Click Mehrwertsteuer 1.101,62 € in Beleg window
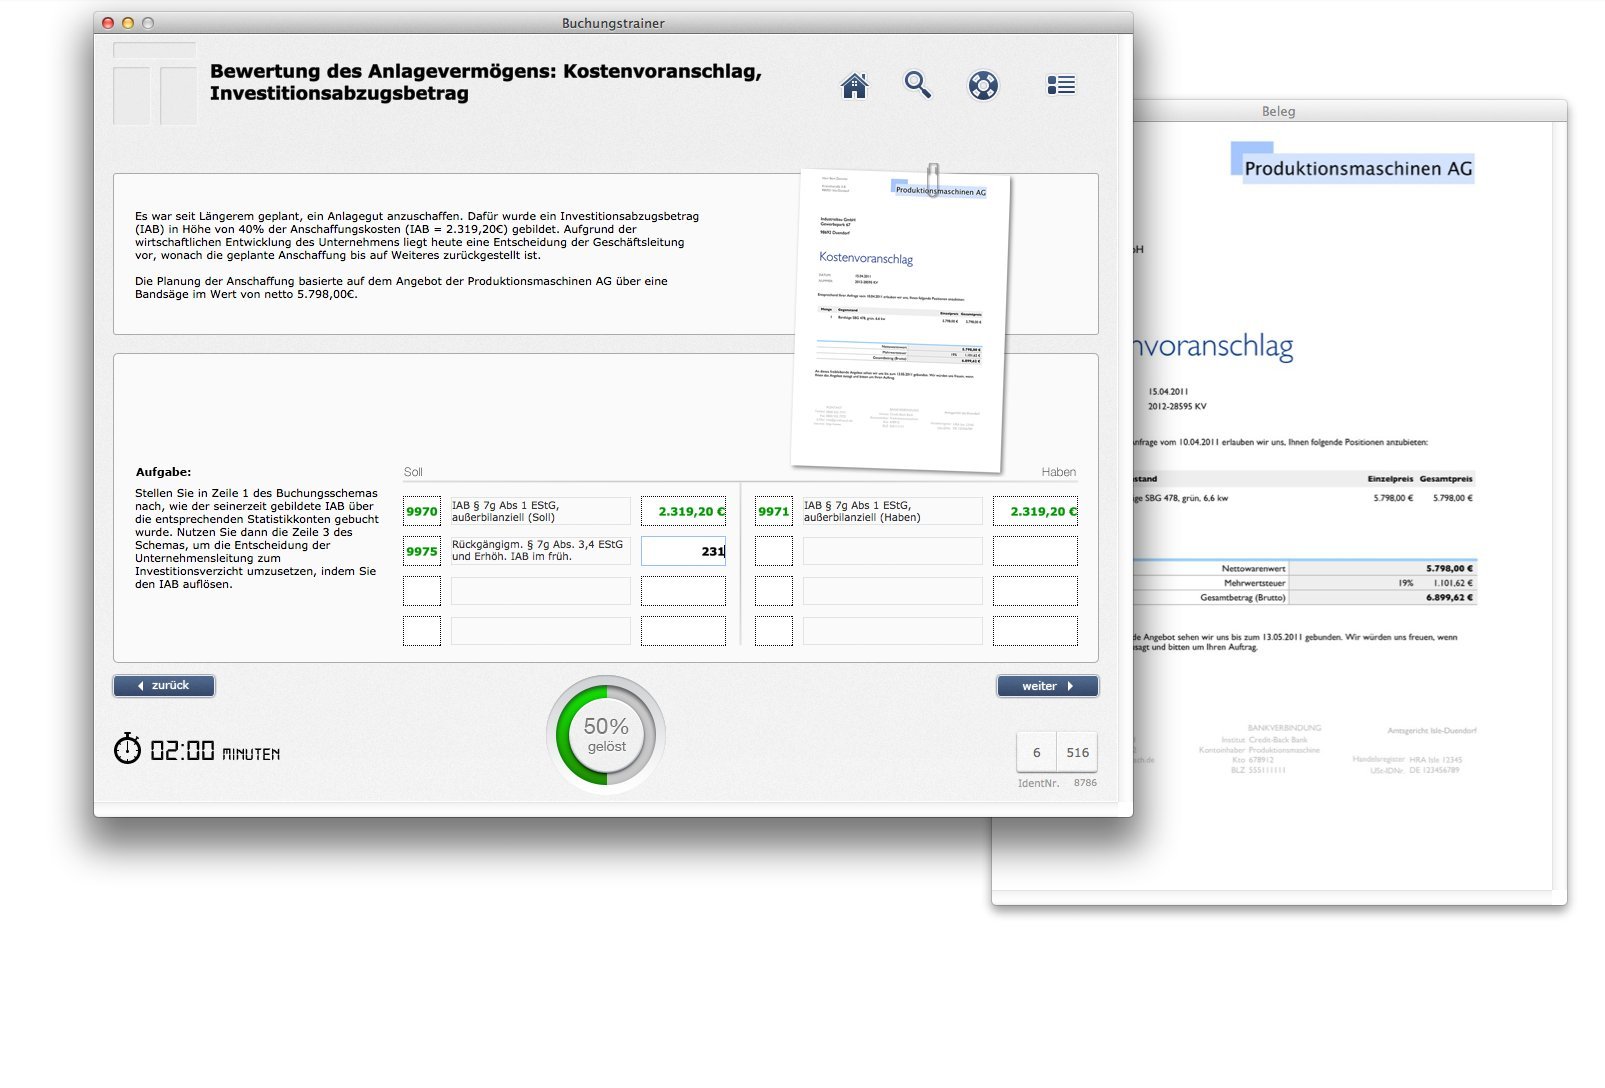The width and height of the screenshot is (1605, 1088). (x=1452, y=583)
